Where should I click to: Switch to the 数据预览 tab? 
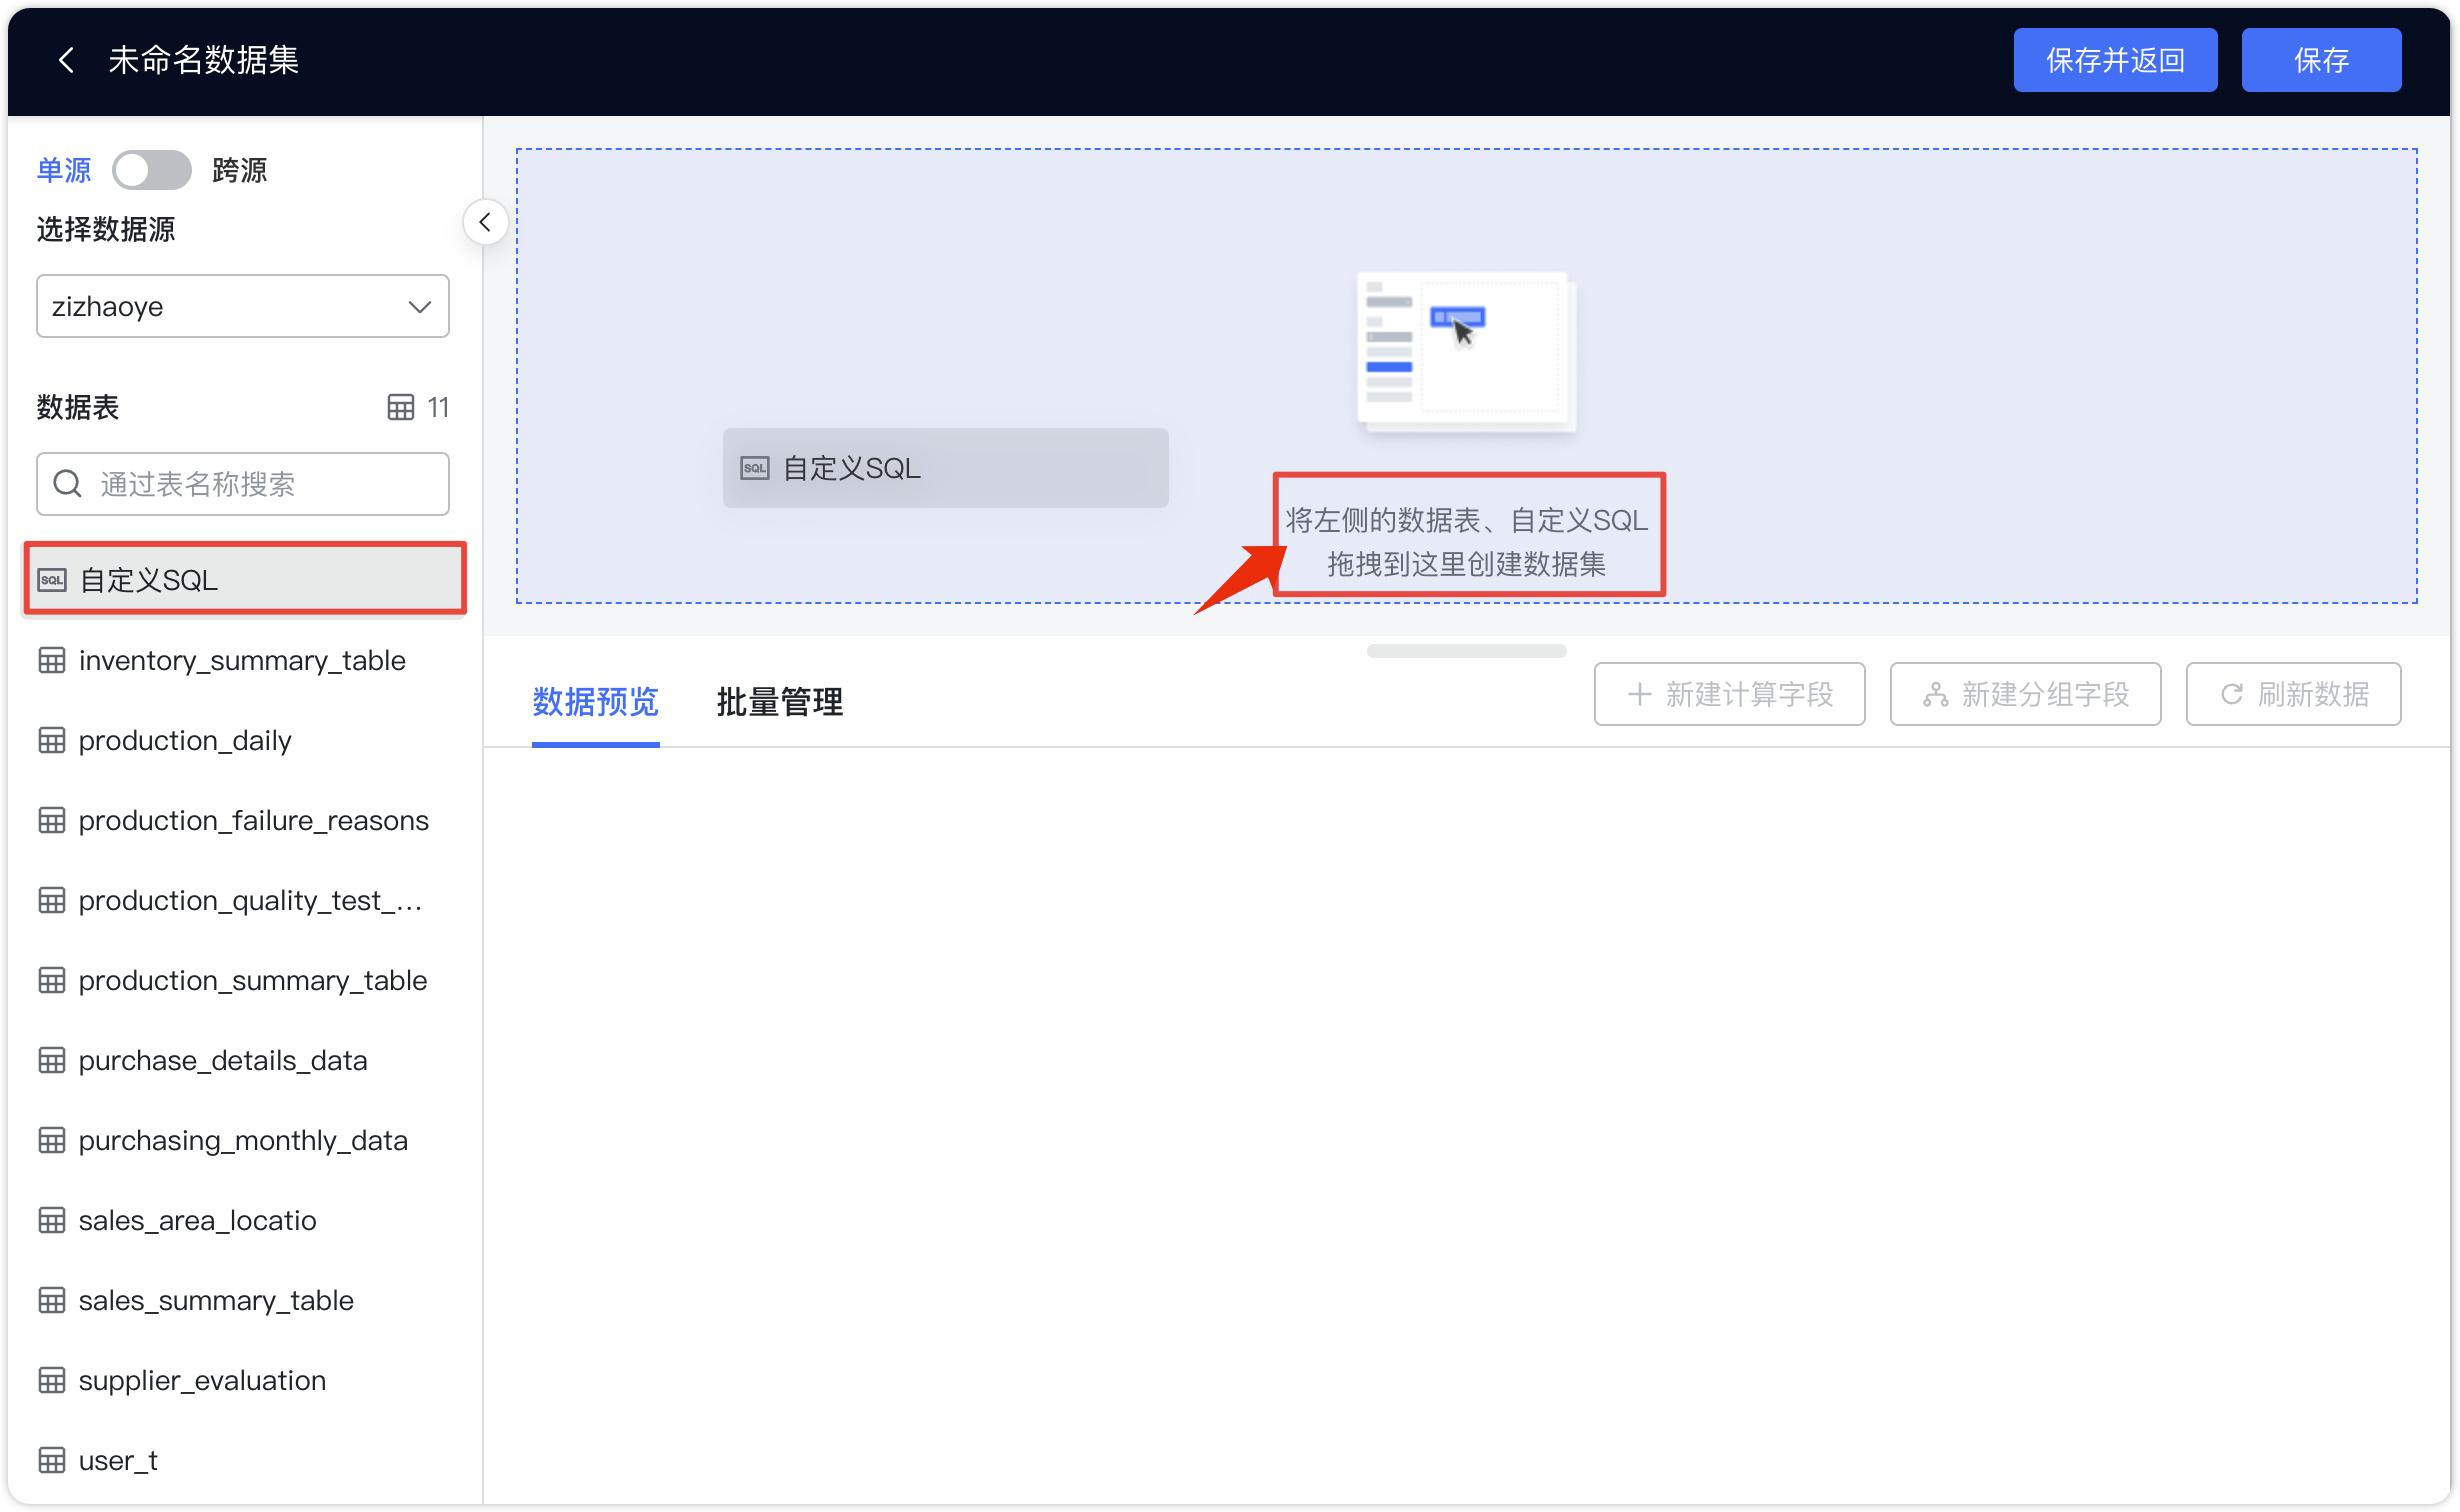[x=595, y=702]
